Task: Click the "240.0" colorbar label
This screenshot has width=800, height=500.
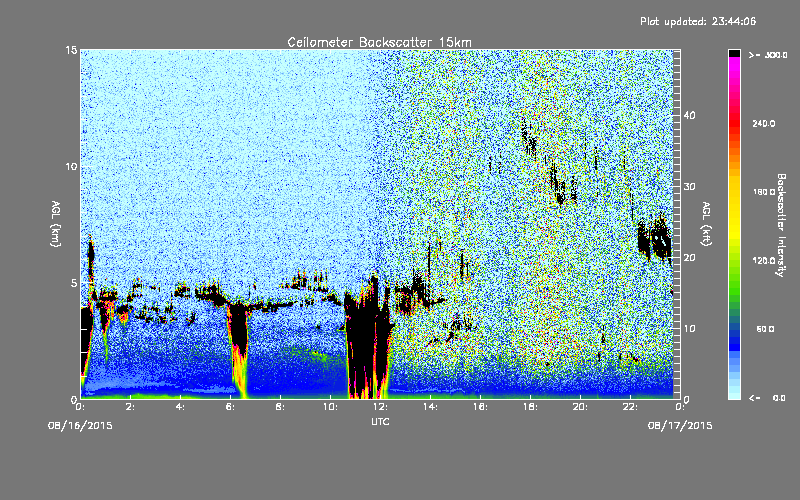Action: point(763,124)
